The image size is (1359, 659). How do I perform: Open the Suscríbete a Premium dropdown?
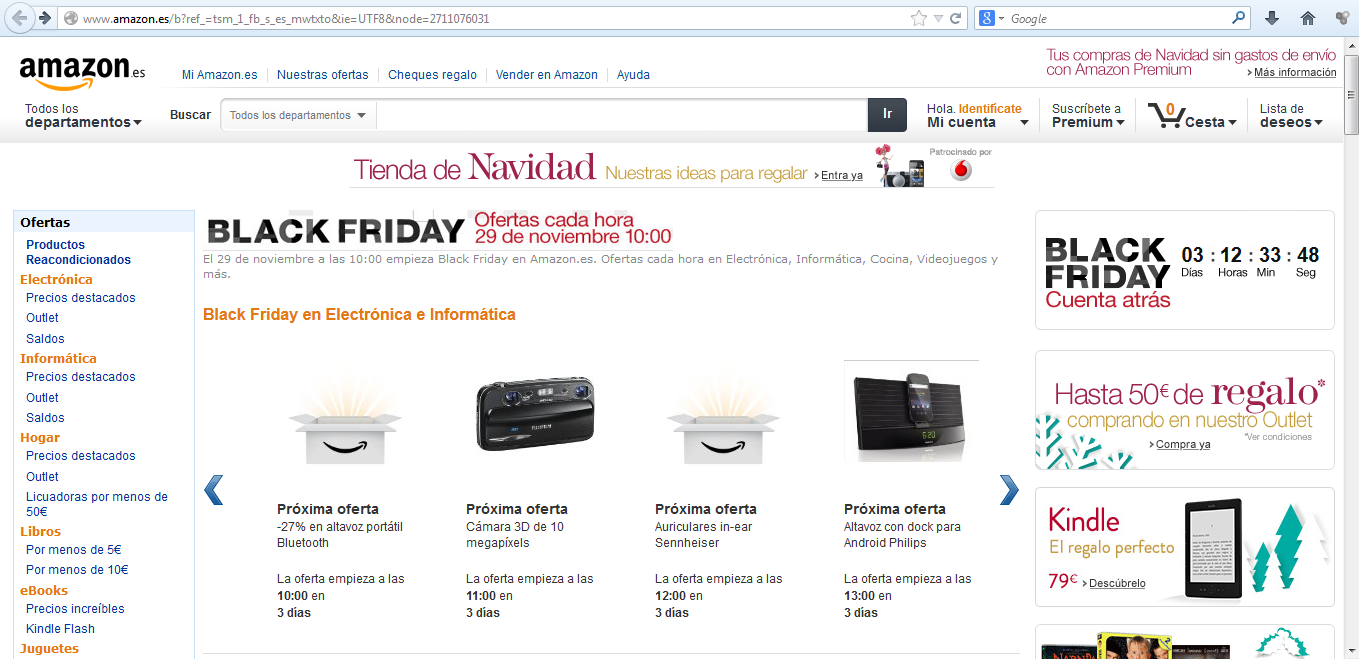1088,115
